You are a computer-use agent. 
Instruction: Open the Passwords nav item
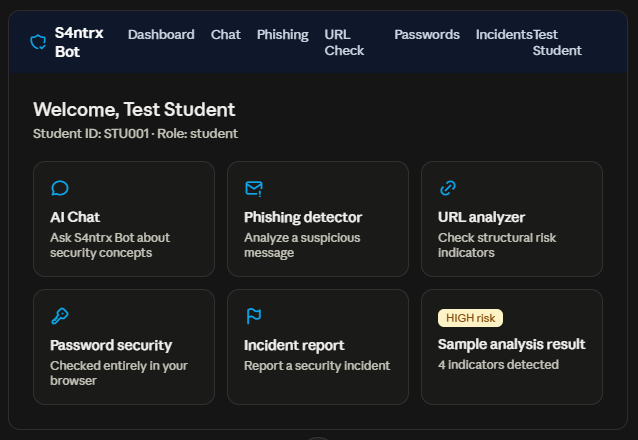point(427,35)
